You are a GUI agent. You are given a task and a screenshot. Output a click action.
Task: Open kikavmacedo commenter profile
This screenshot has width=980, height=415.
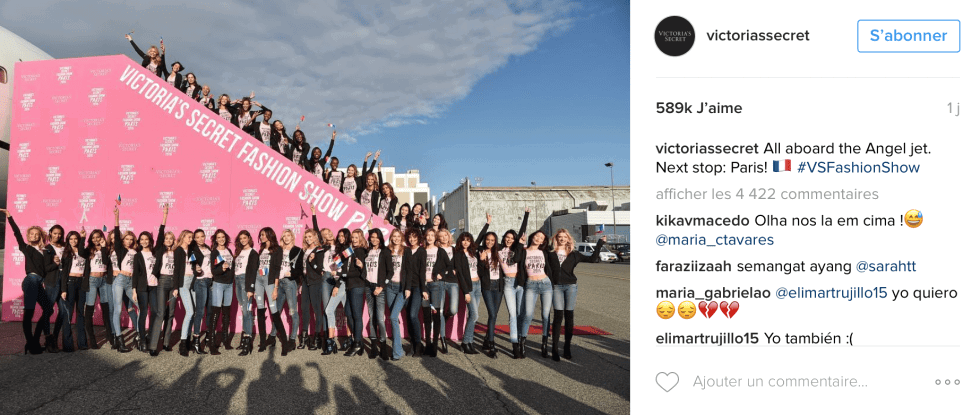(702, 221)
